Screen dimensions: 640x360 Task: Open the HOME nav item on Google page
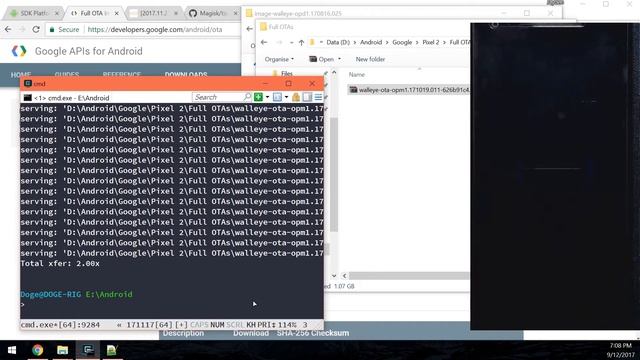point(21,74)
